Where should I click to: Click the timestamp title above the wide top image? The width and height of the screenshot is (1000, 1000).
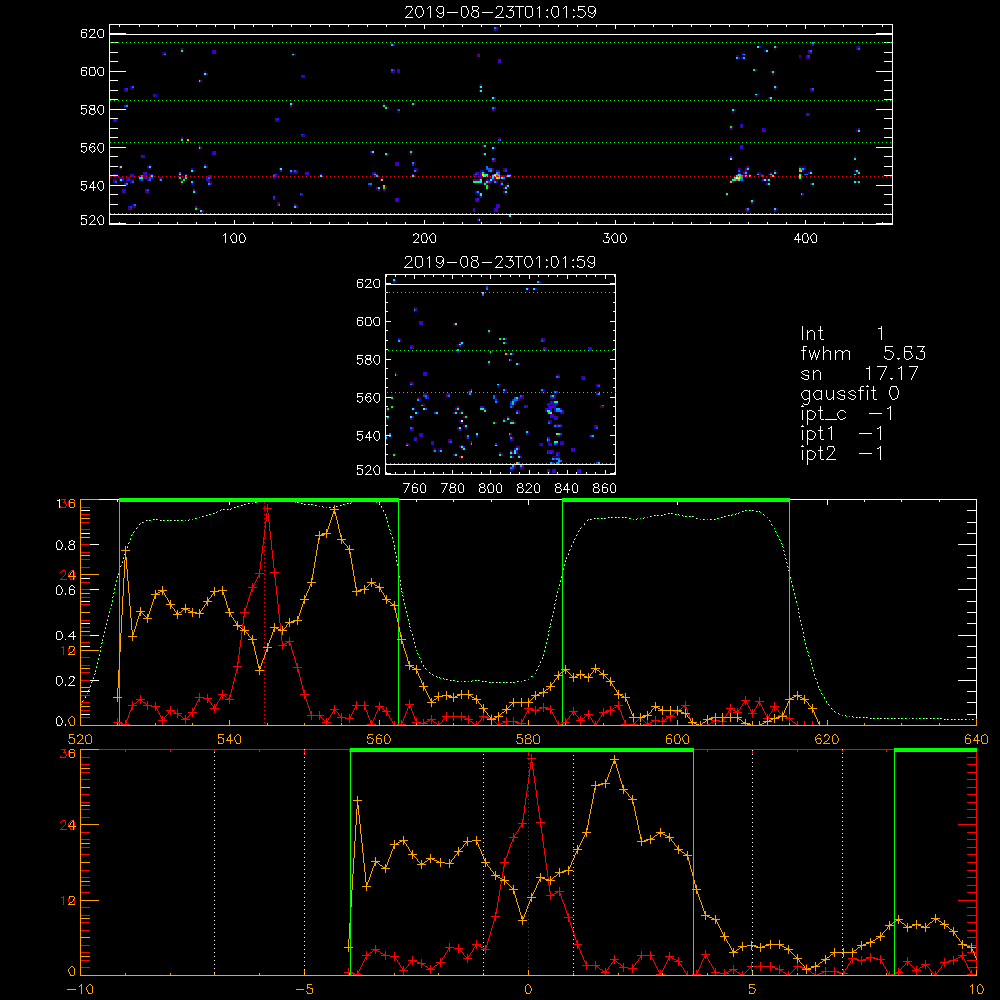pyautogui.click(x=500, y=12)
